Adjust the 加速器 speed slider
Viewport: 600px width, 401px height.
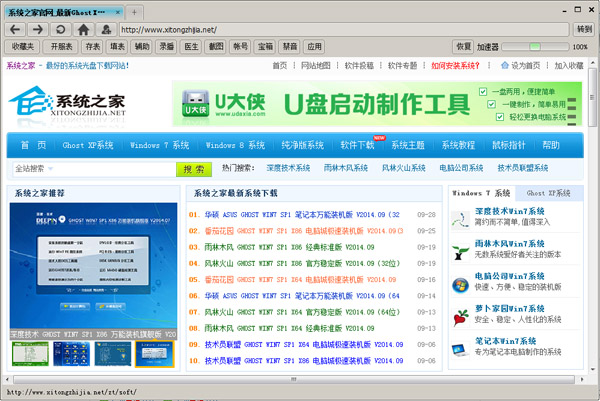[534, 47]
